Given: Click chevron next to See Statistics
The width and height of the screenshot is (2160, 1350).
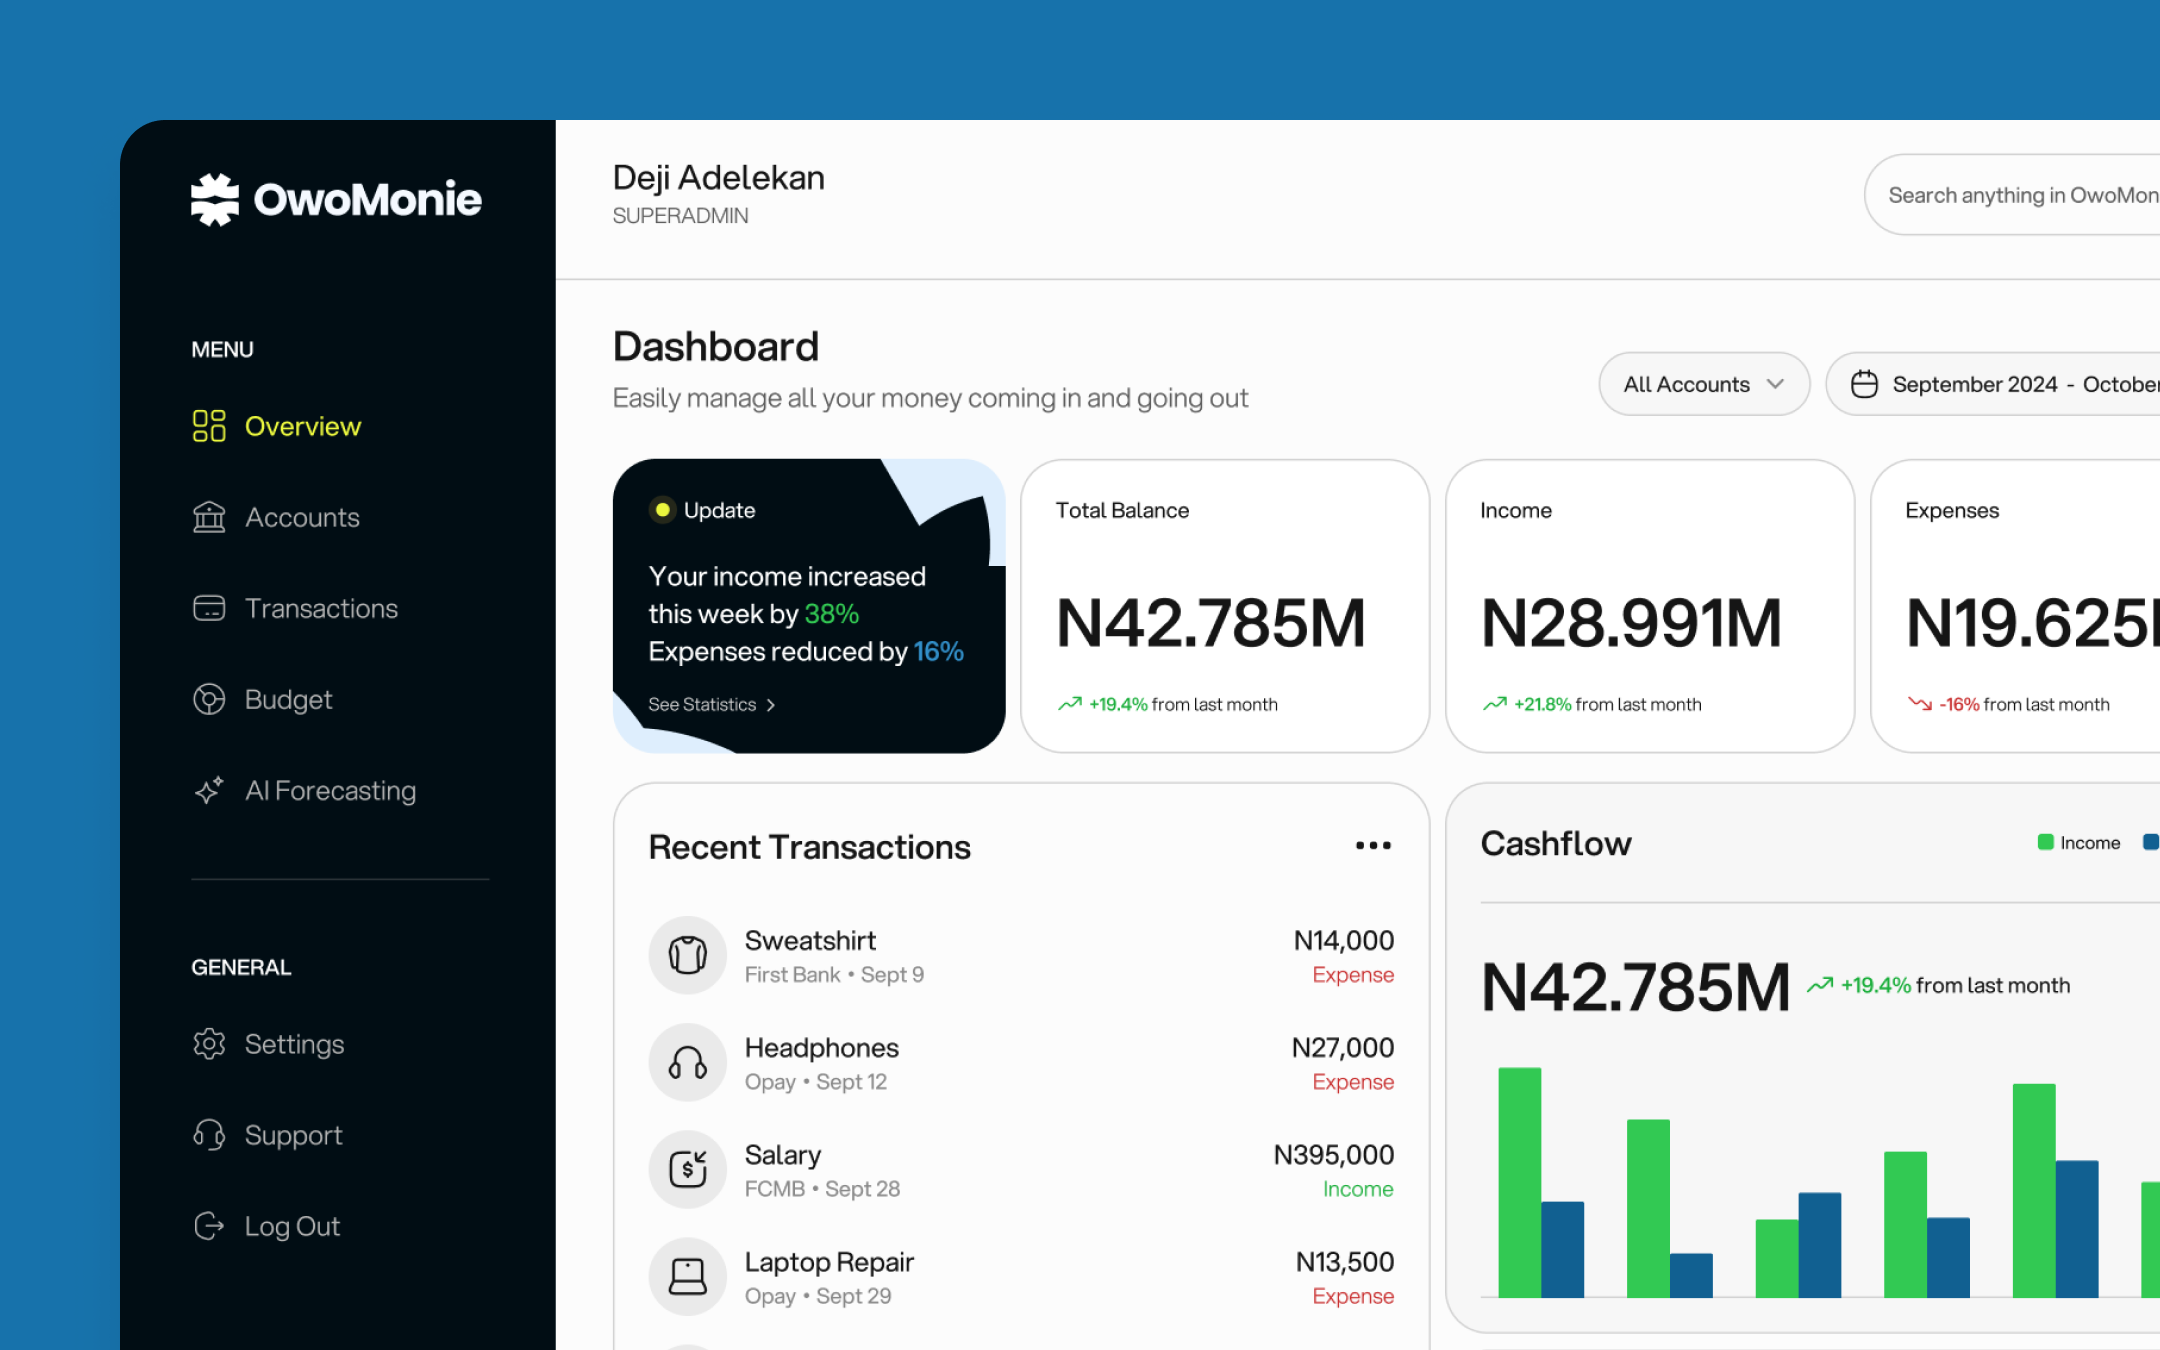Looking at the screenshot, I should click(x=770, y=705).
